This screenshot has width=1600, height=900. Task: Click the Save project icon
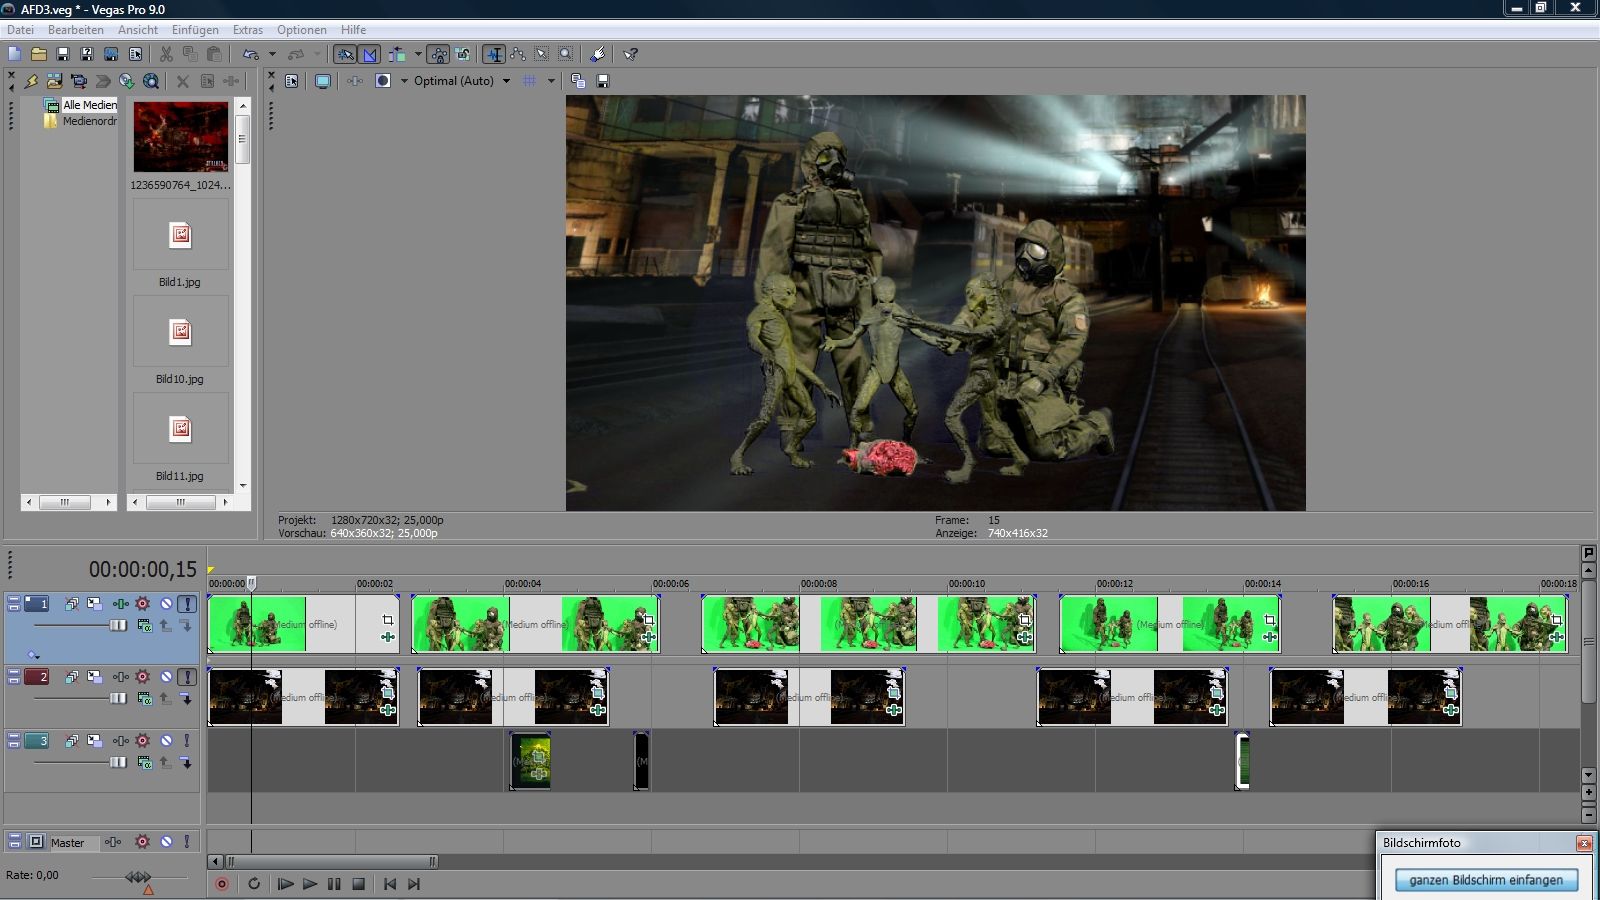62,54
